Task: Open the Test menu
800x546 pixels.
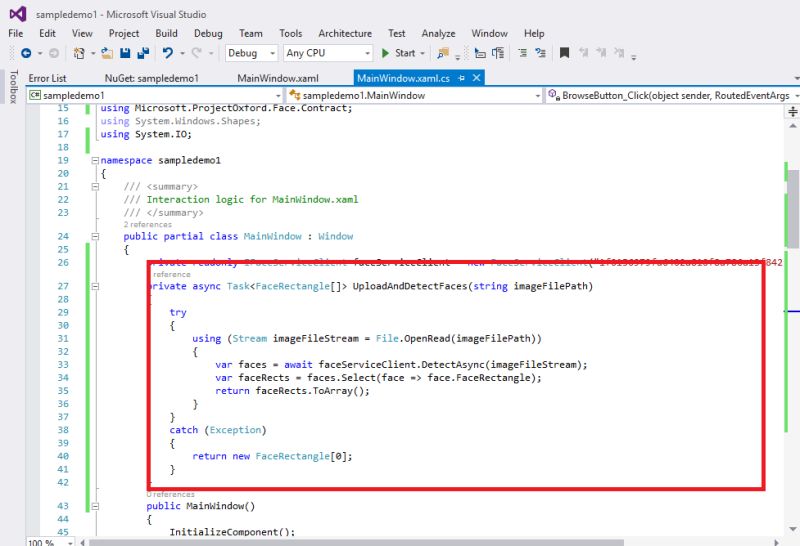Action: [396, 33]
